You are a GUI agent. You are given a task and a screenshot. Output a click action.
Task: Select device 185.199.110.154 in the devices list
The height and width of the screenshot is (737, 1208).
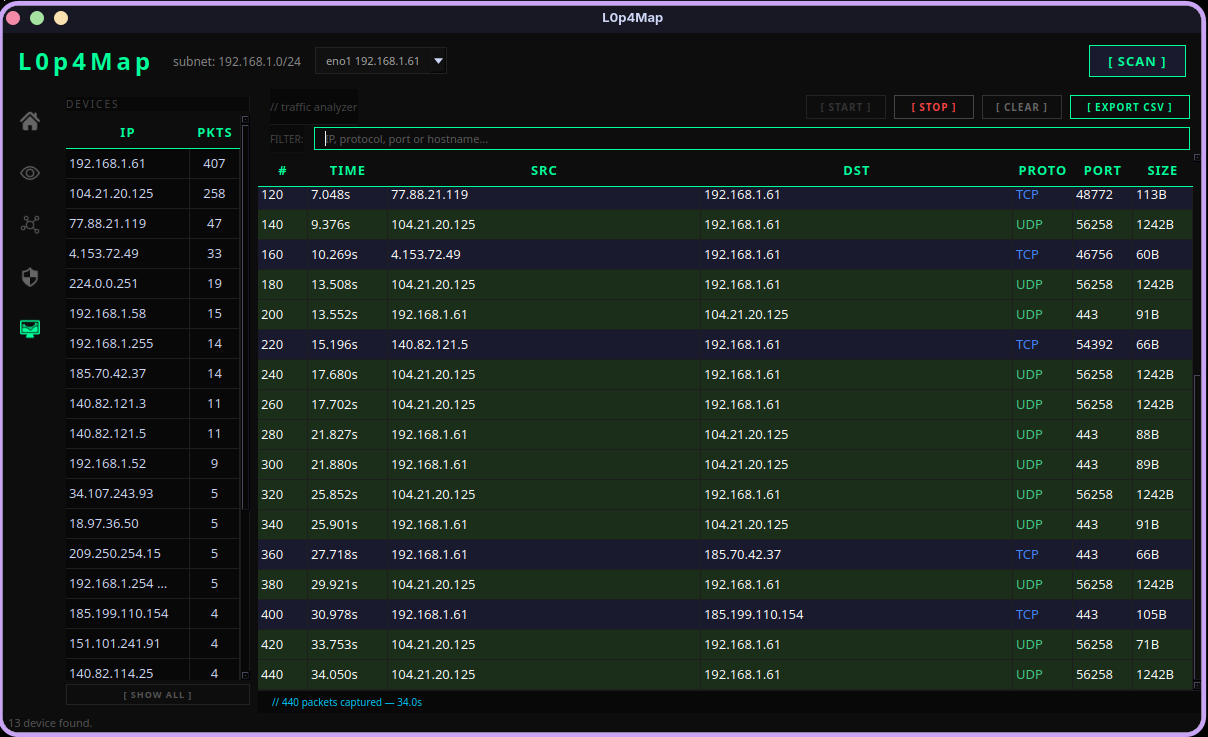coord(153,613)
